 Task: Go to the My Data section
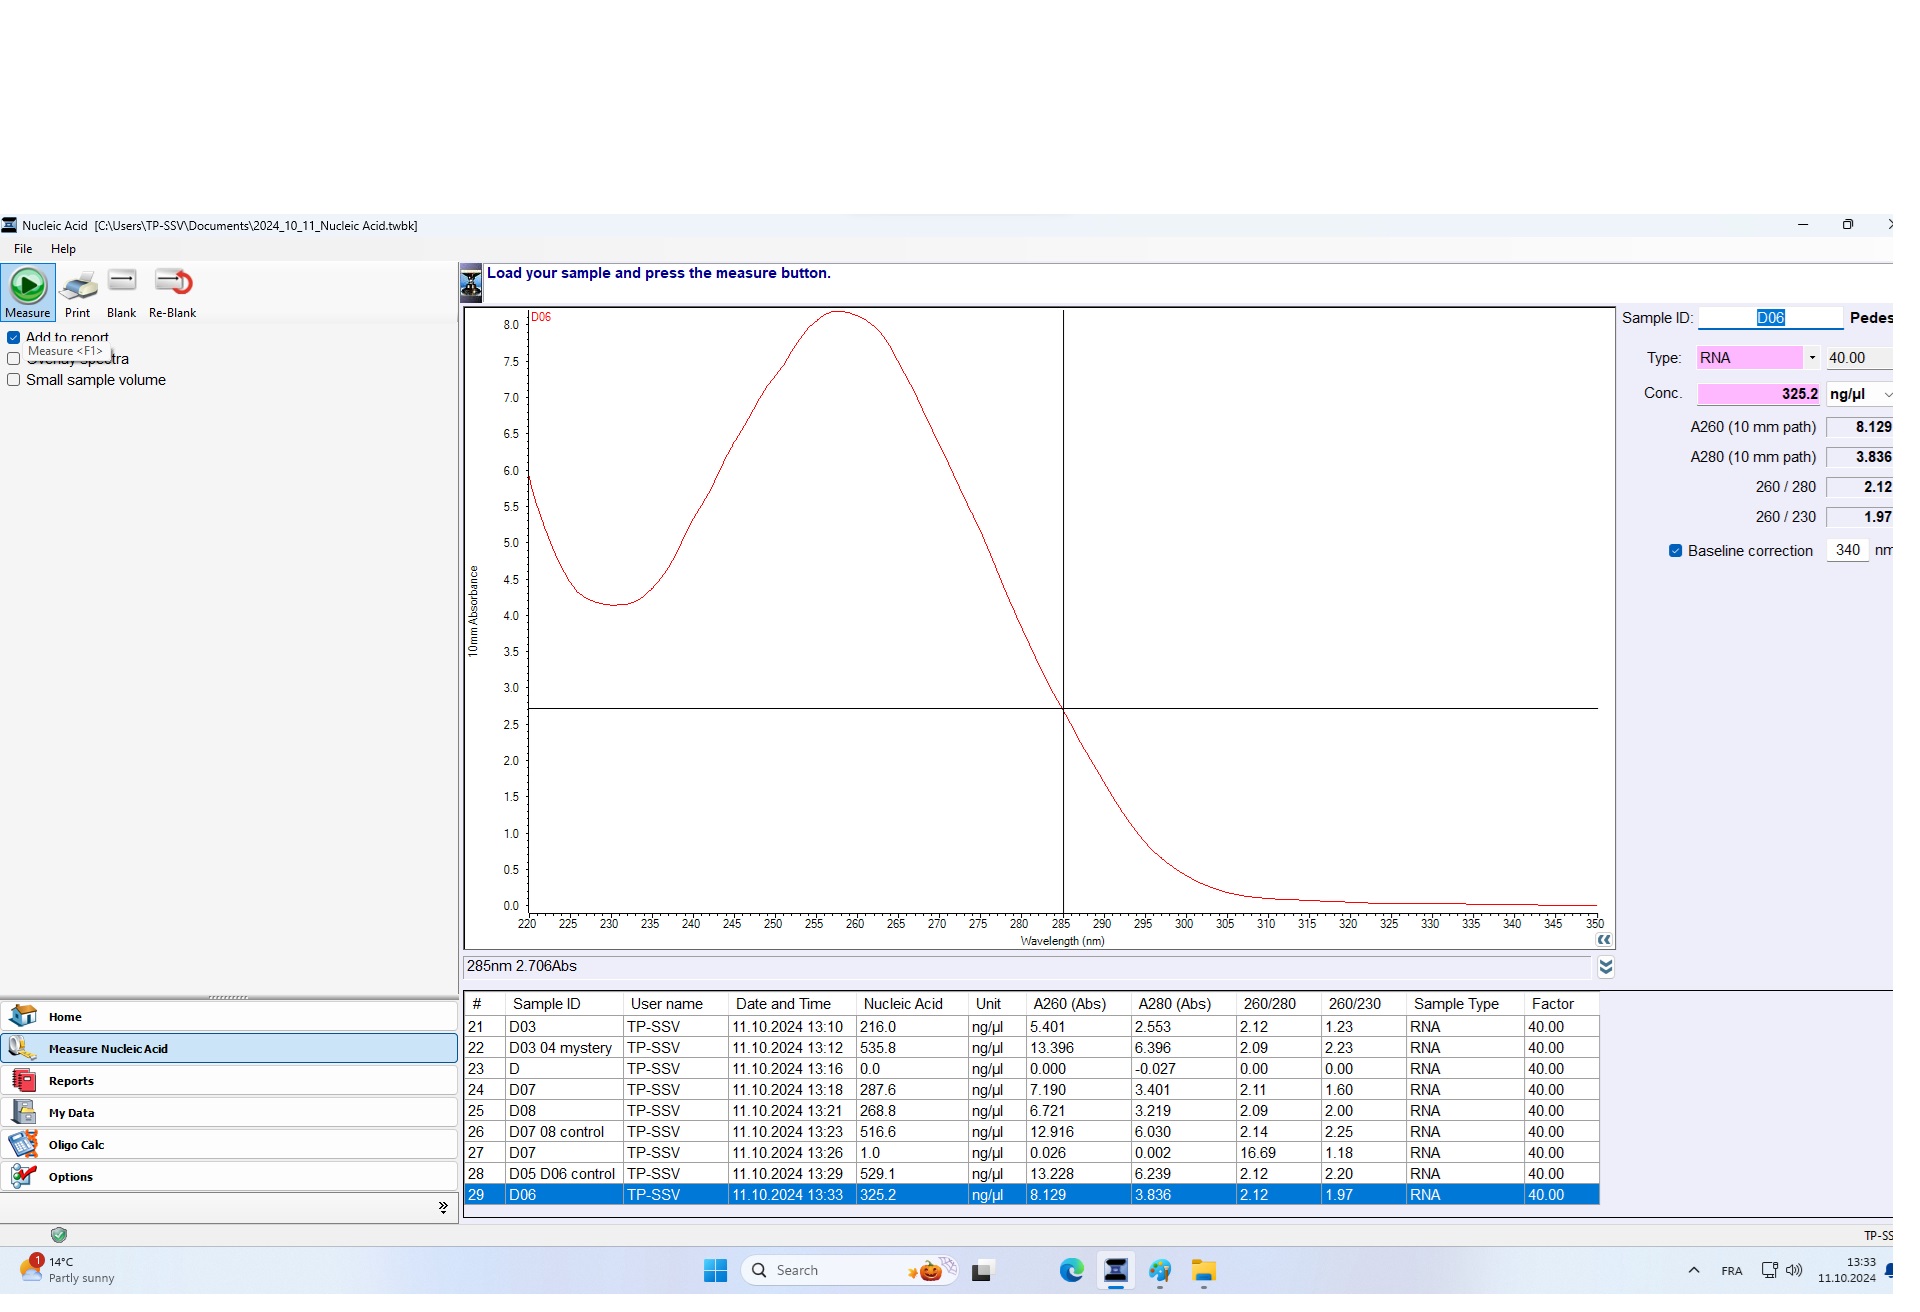(71, 1113)
